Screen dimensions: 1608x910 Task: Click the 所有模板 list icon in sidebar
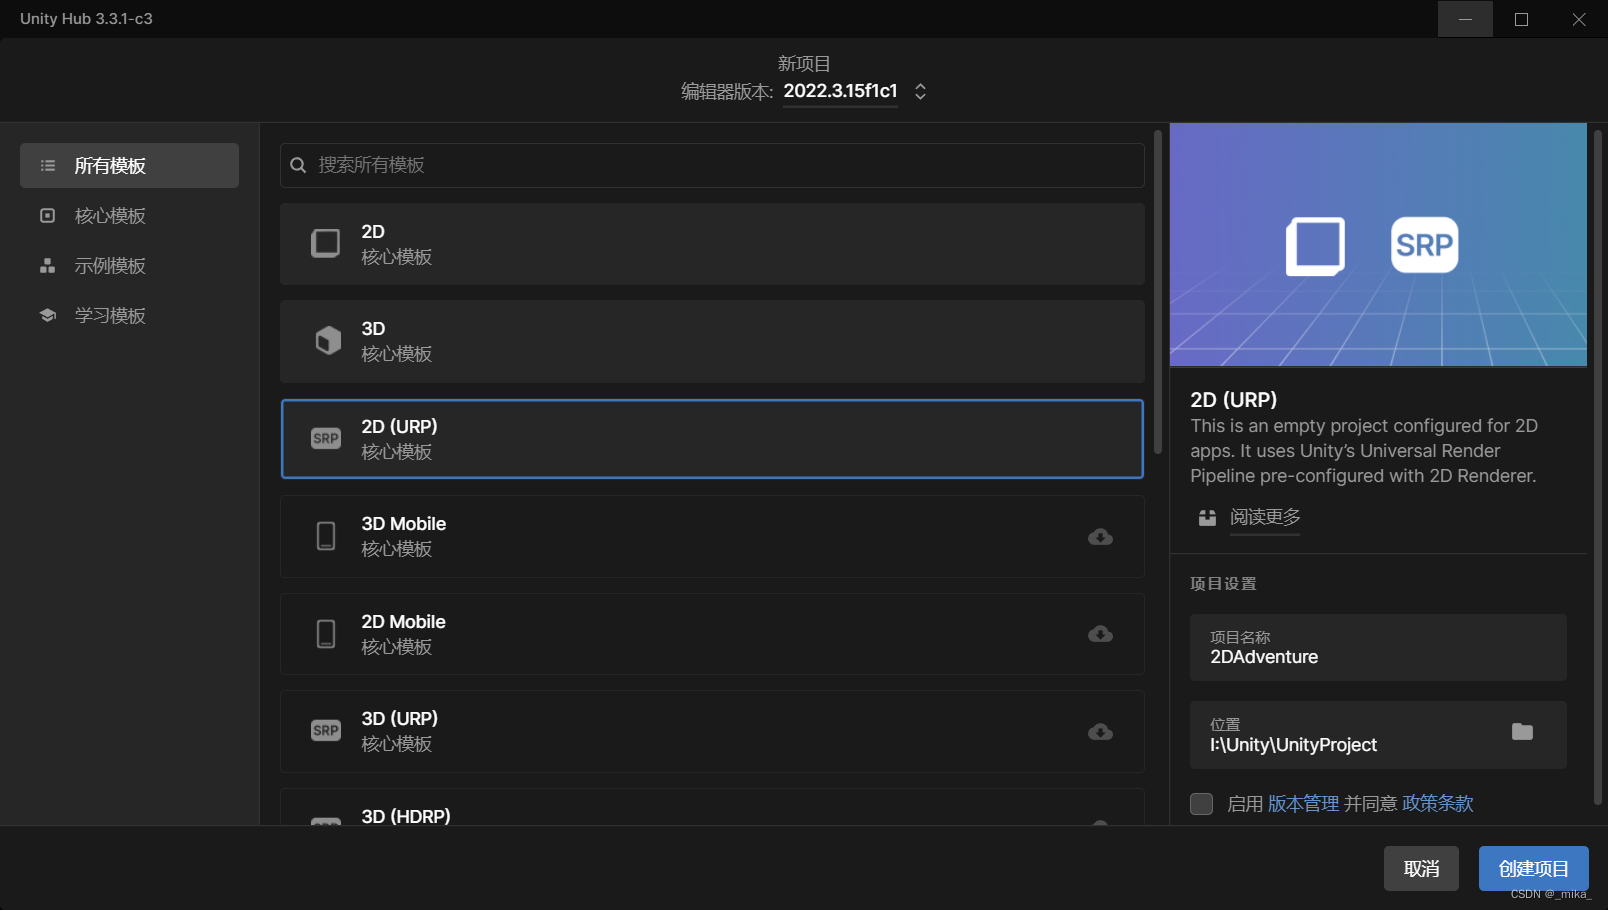point(47,165)
